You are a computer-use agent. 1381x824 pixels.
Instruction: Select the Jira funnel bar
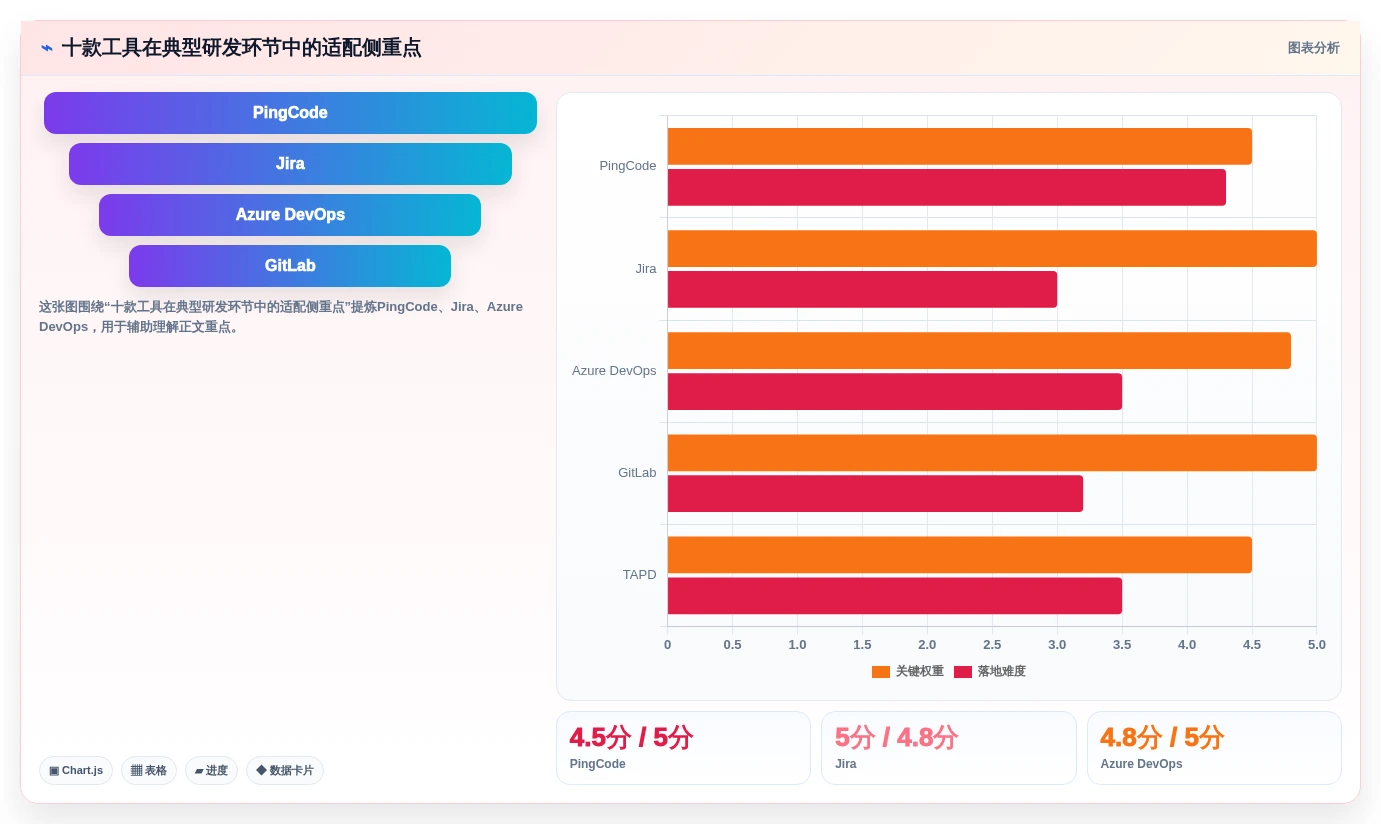click(x=290, y=164)
